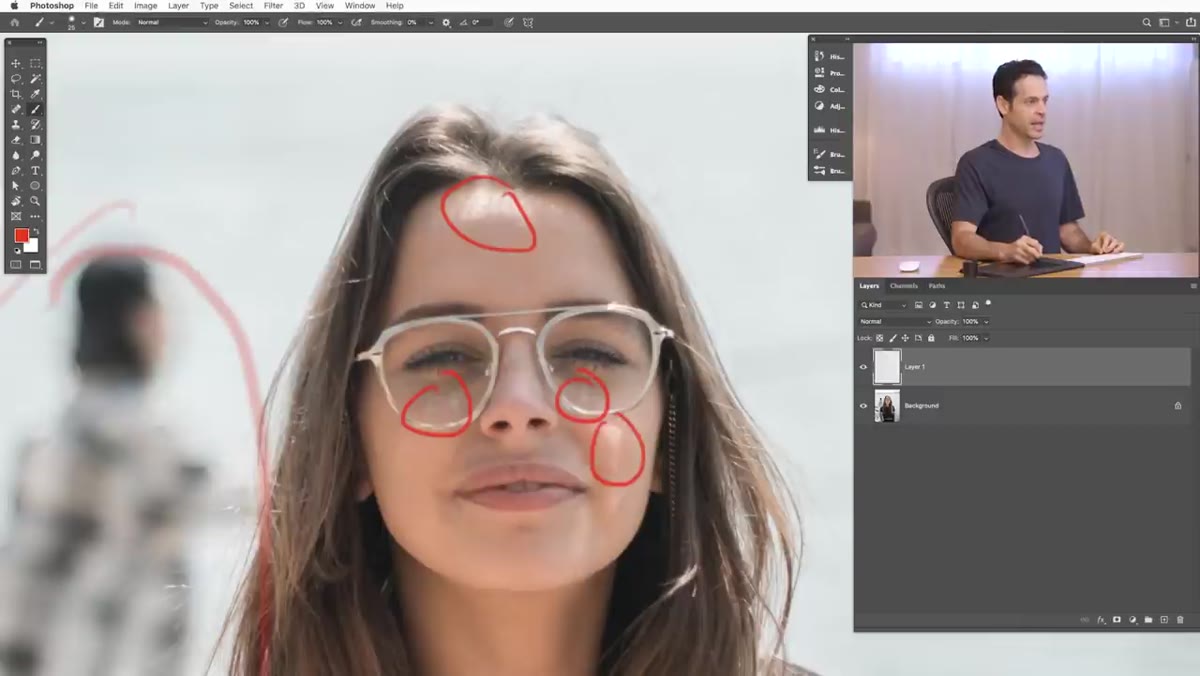This screenshot has height=676, width=1200.
Task: Toggle lock transparent pixels
Action: pos(880,338)
